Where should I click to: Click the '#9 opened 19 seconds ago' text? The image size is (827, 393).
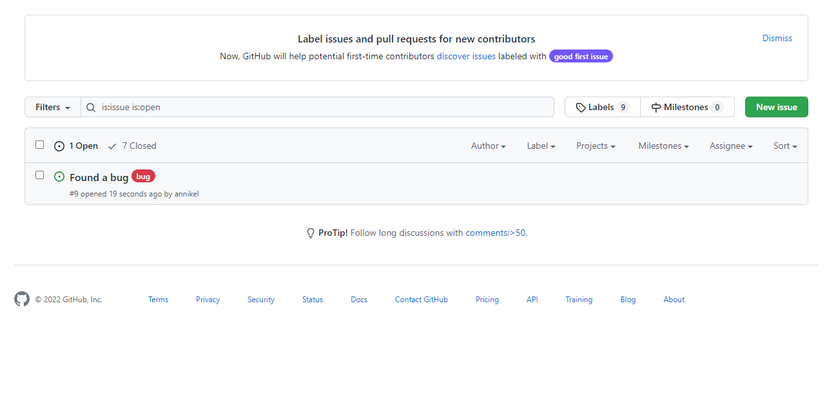point(116,194)
